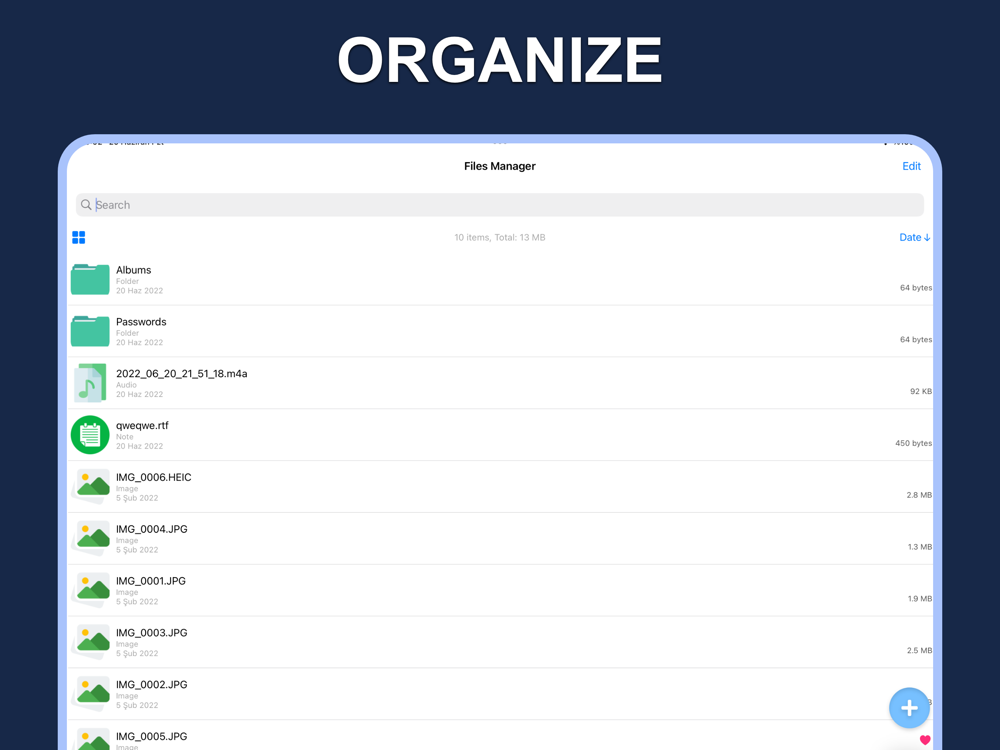Image resolution: width=1000 pixels, height=750 pixels.
Task: Click the 64 bytes size of Passwords
Action: pyautogui.click(x=916, y=339)
